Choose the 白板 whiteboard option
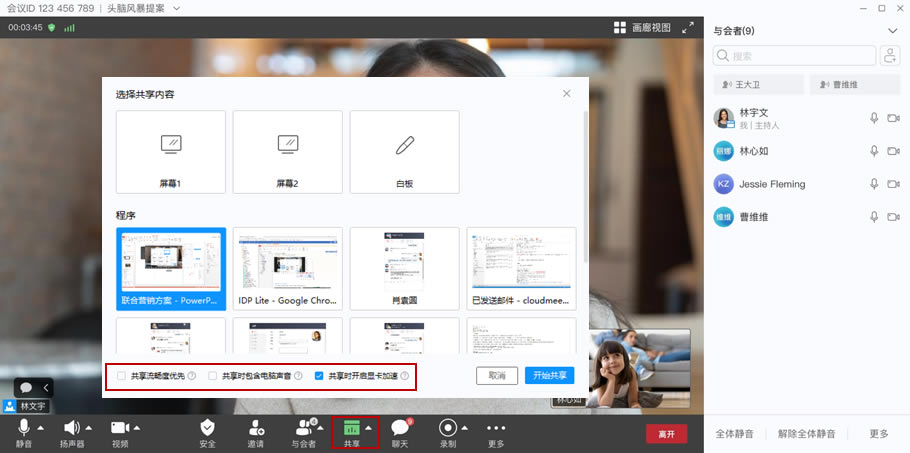 pos(404,152)
